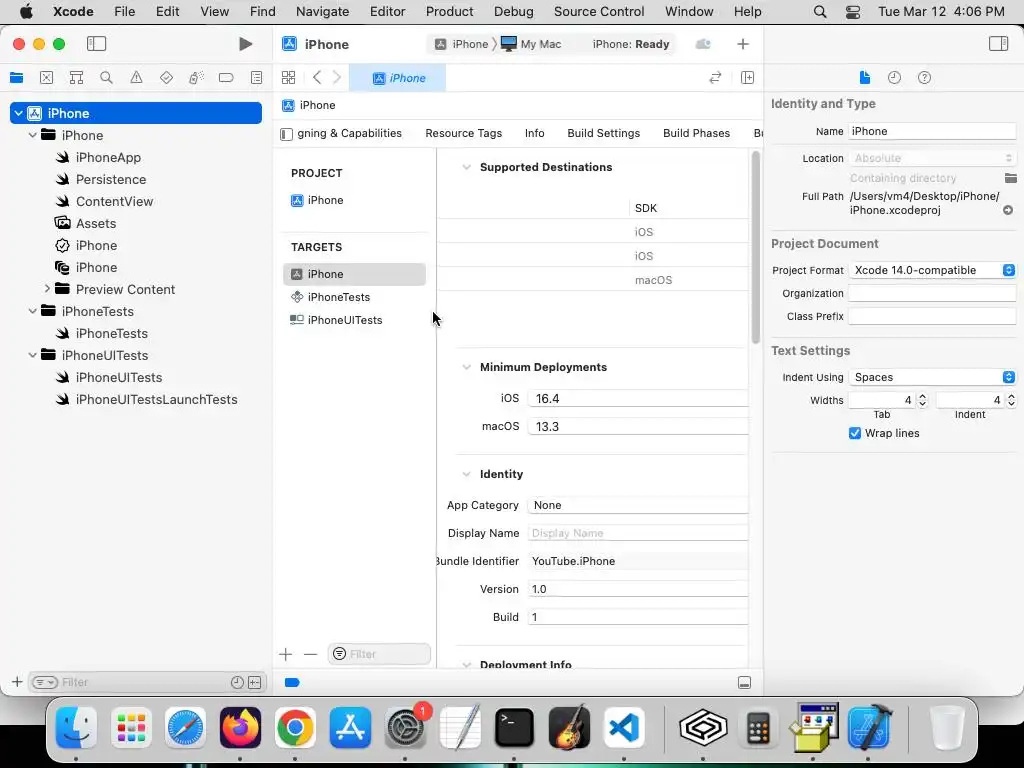Toggle the targets list sidebar icon

click(286, 134)
